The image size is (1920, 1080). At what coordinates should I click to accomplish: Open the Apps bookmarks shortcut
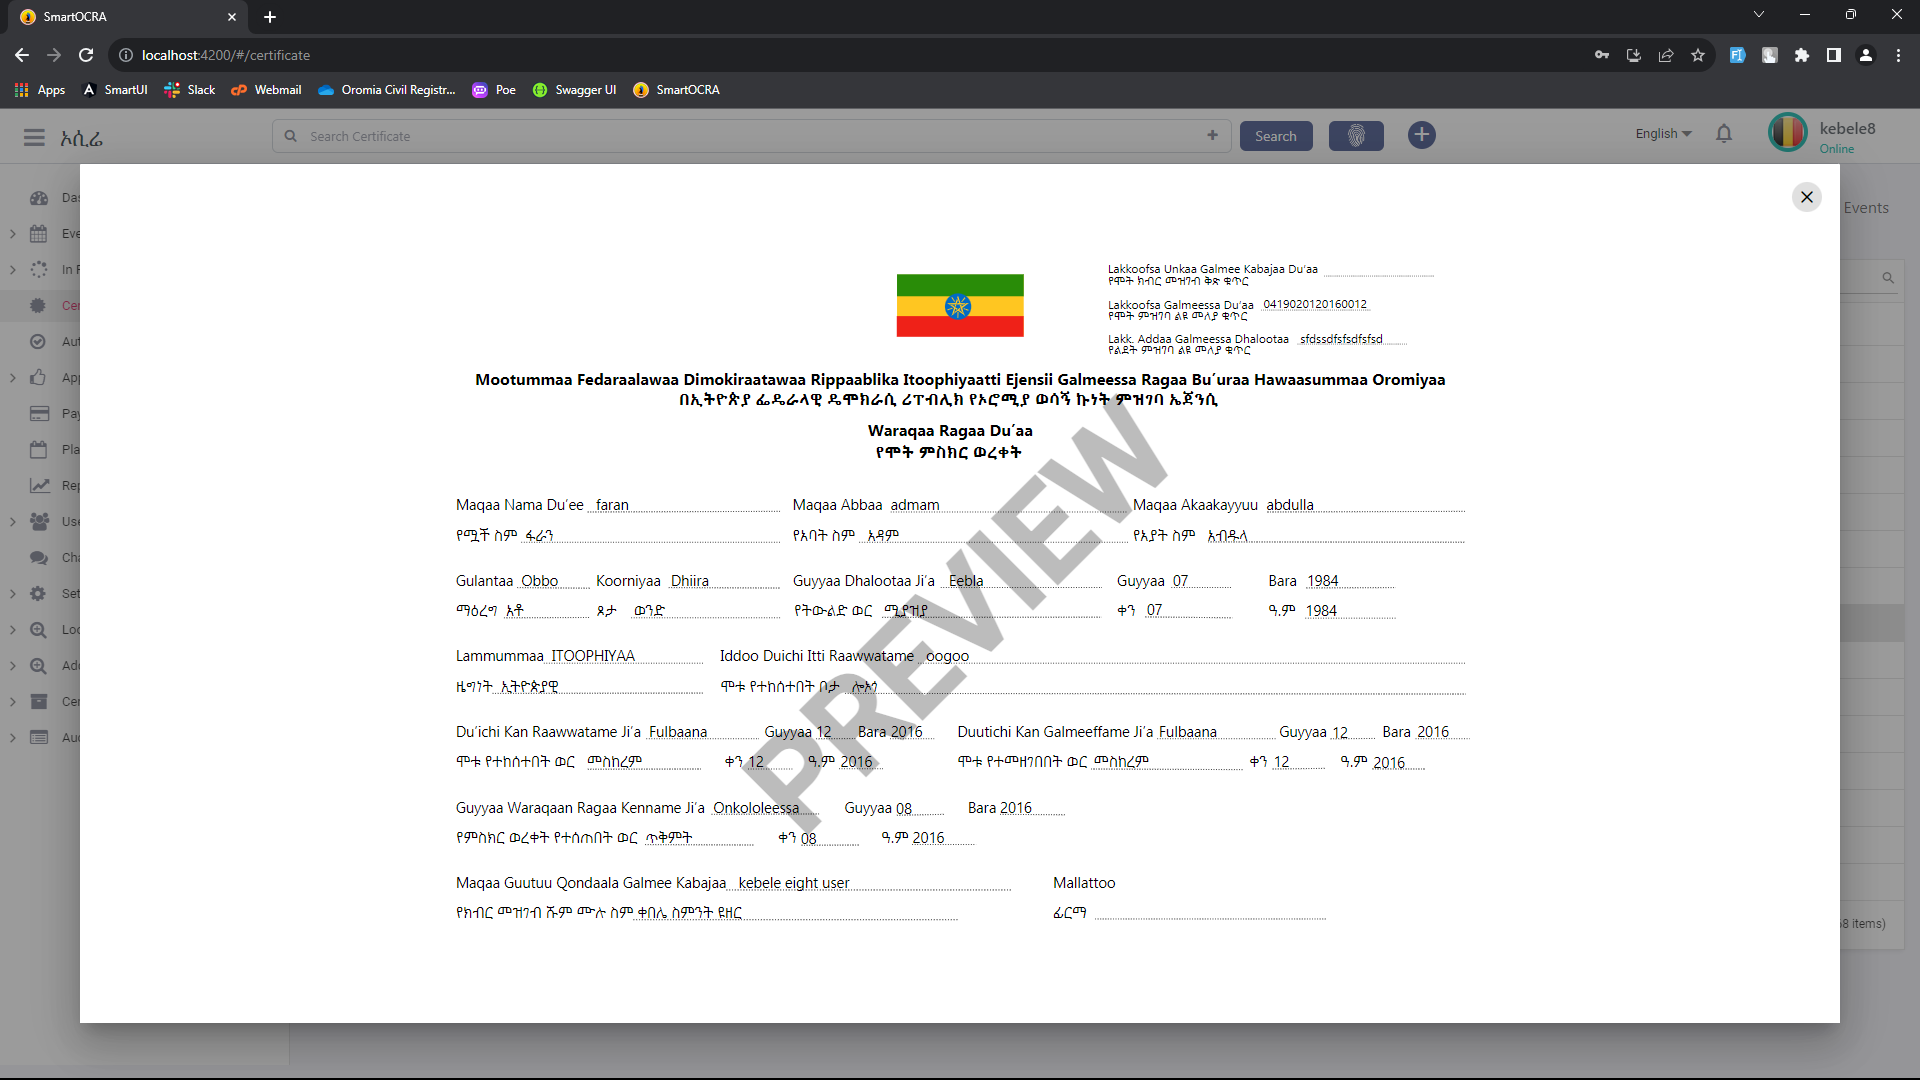point(40,90)
